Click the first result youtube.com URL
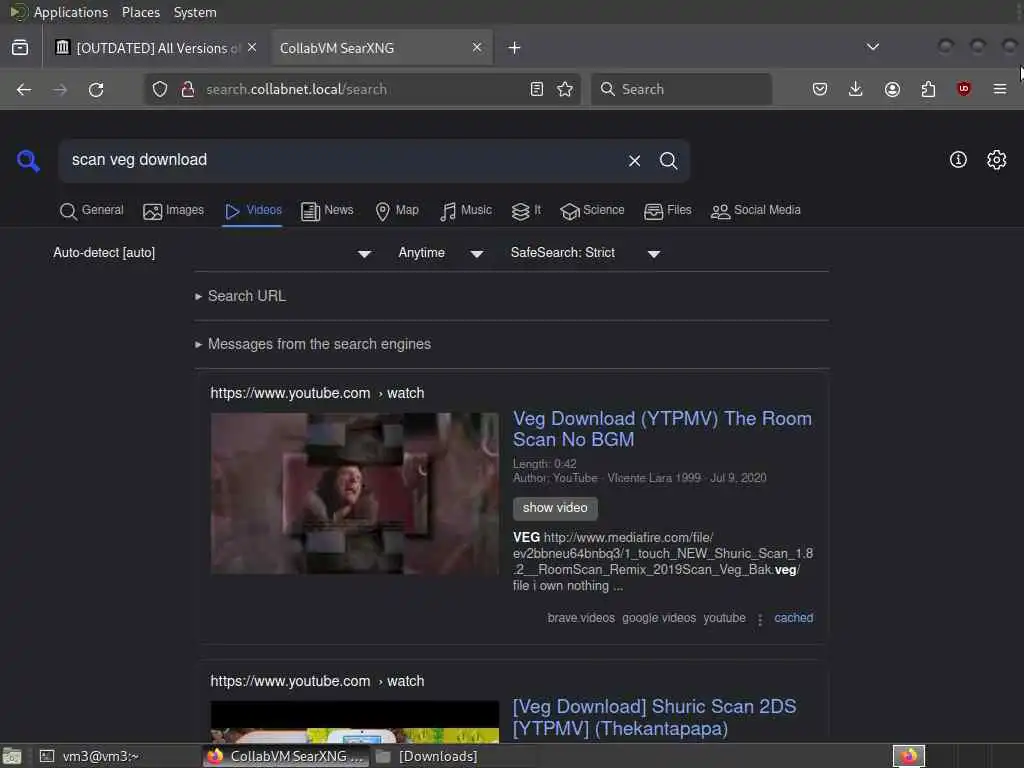The width and height of the screenshot is (1024, 768). 317,393
